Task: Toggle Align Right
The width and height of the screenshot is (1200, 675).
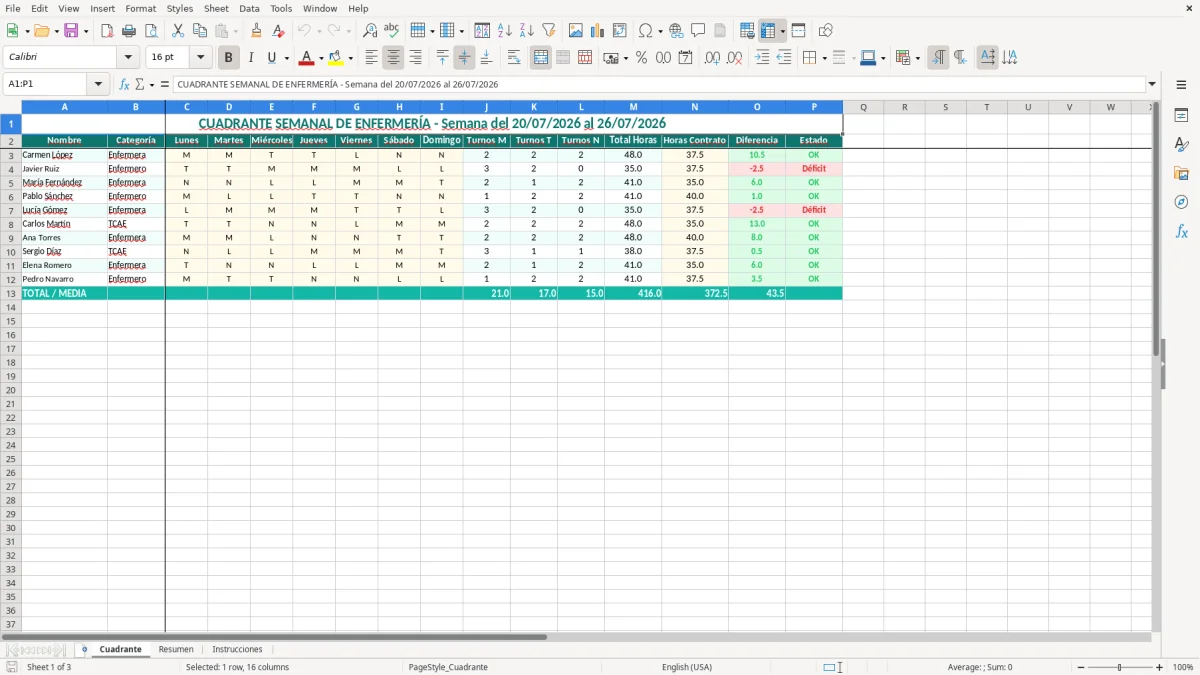Action: click(415, 58)
